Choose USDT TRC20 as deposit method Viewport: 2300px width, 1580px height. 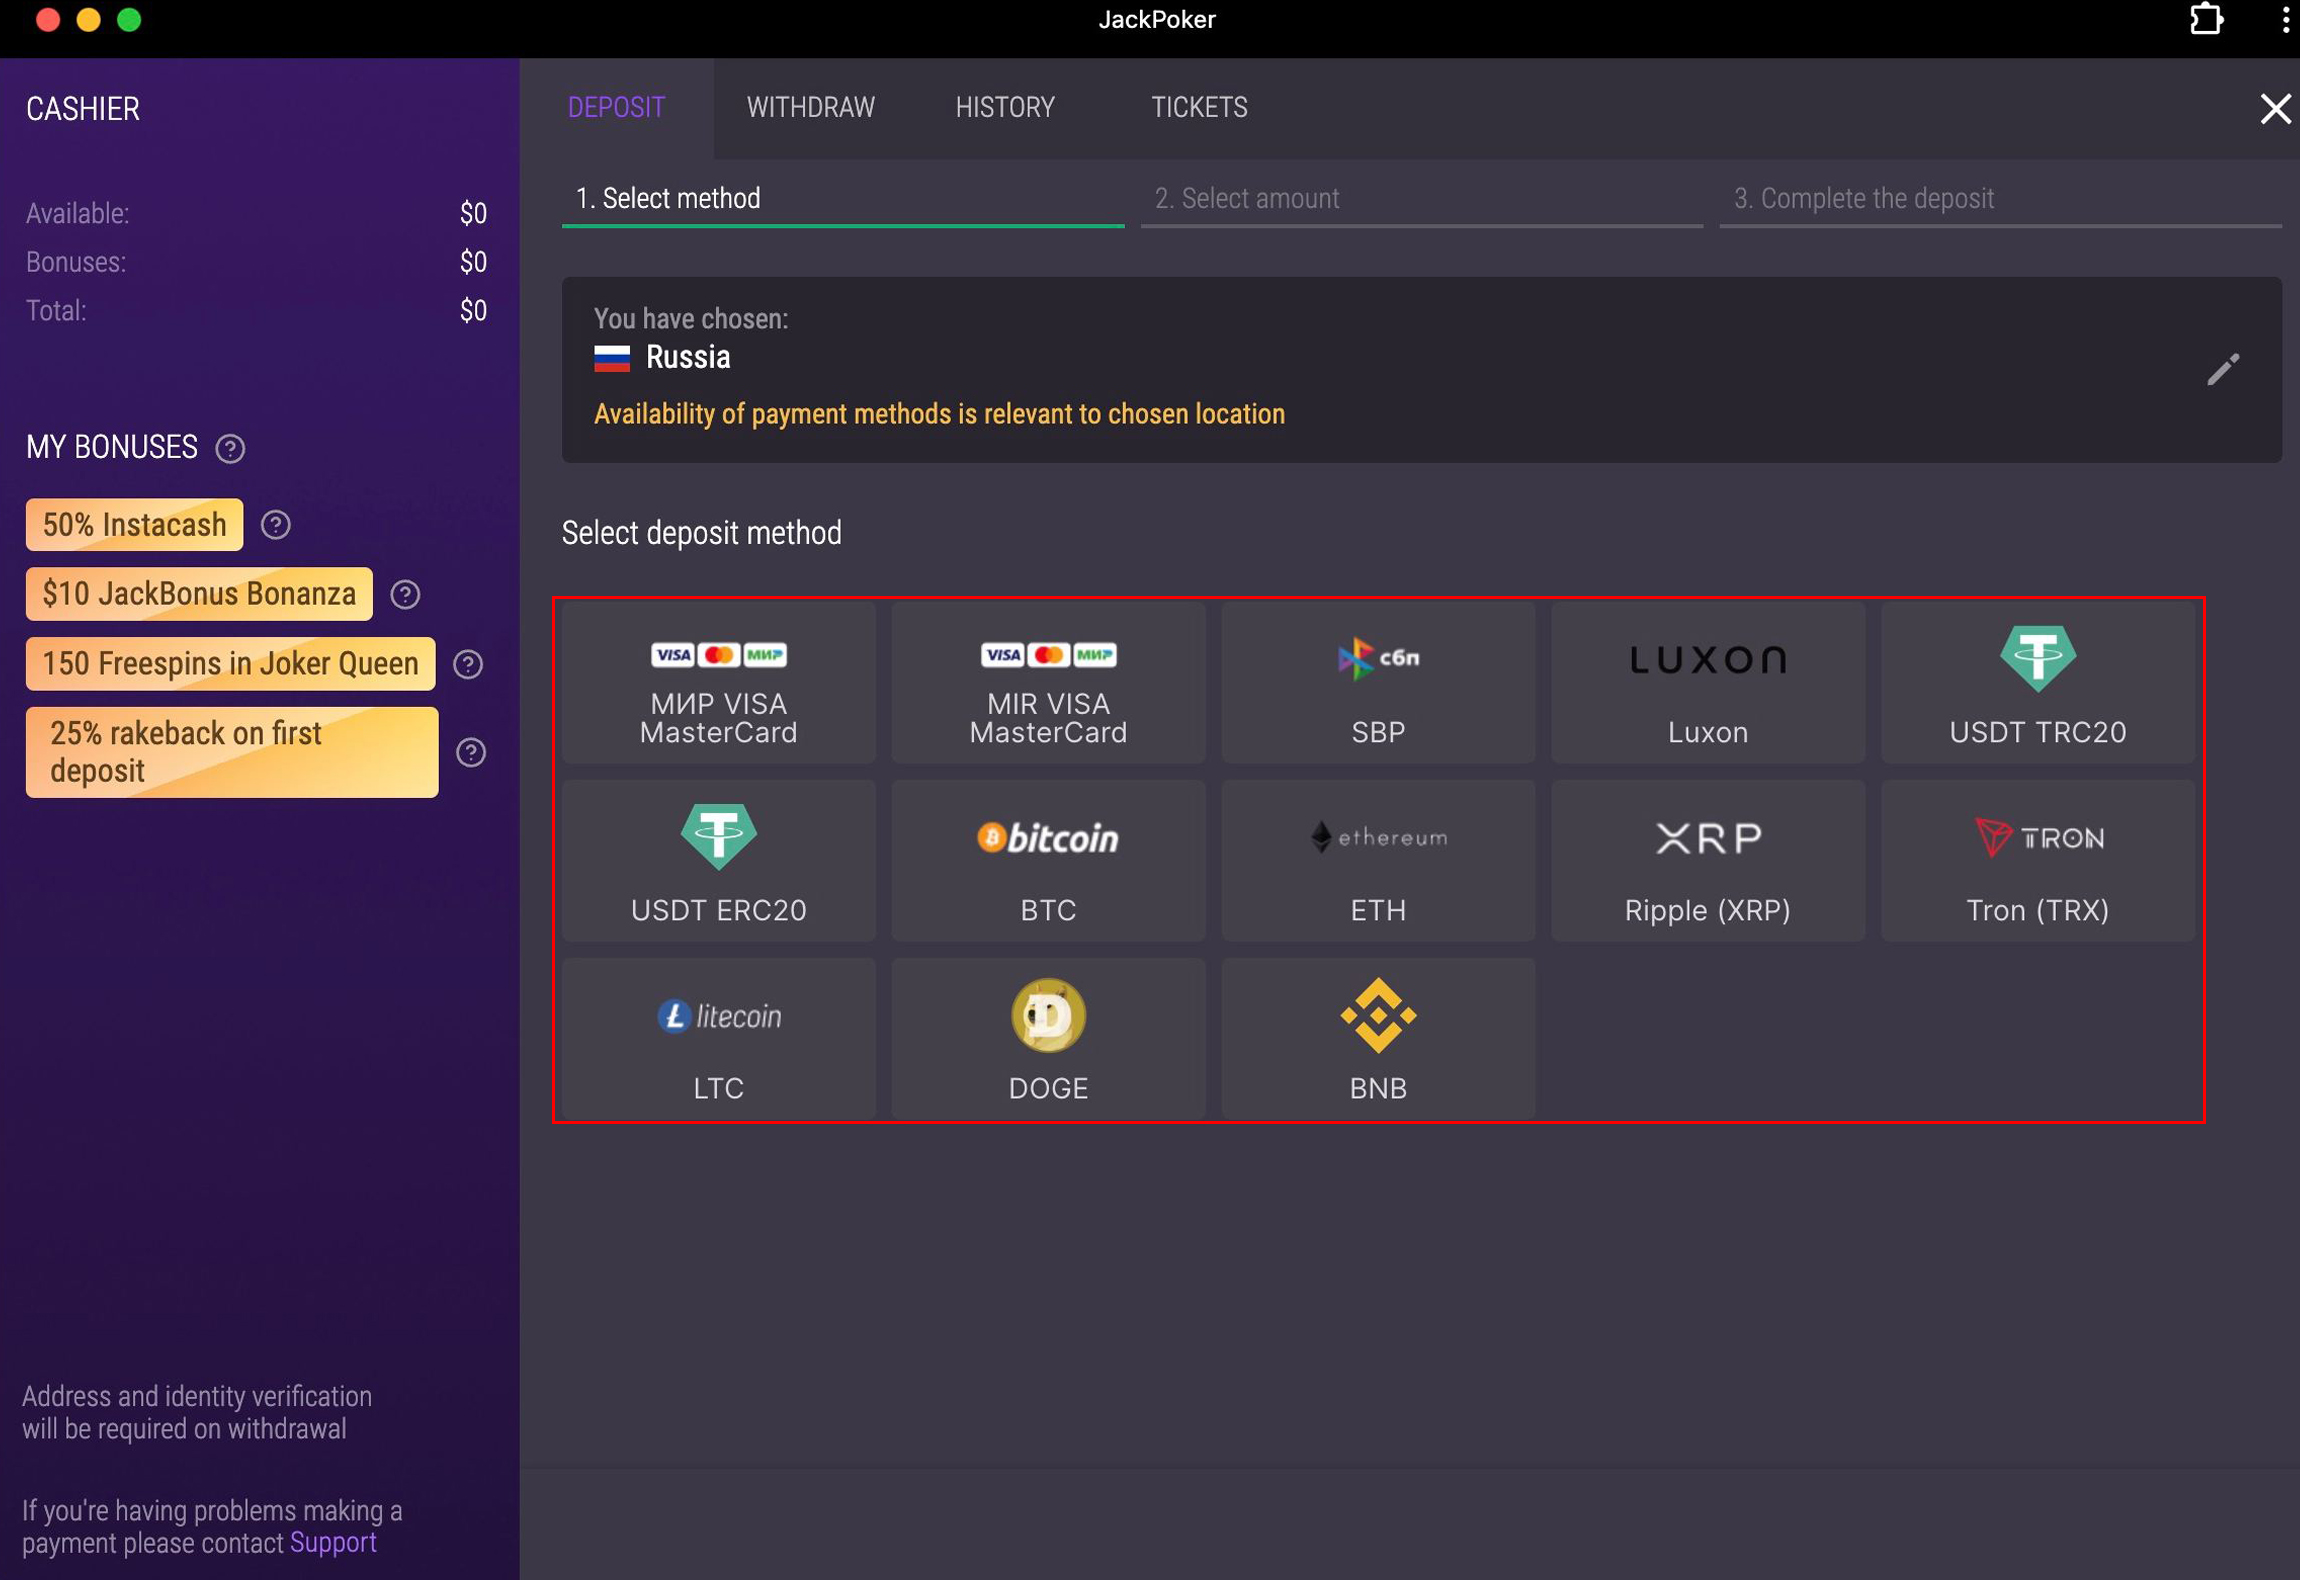pyautogui.click(x=2037, y=683)
